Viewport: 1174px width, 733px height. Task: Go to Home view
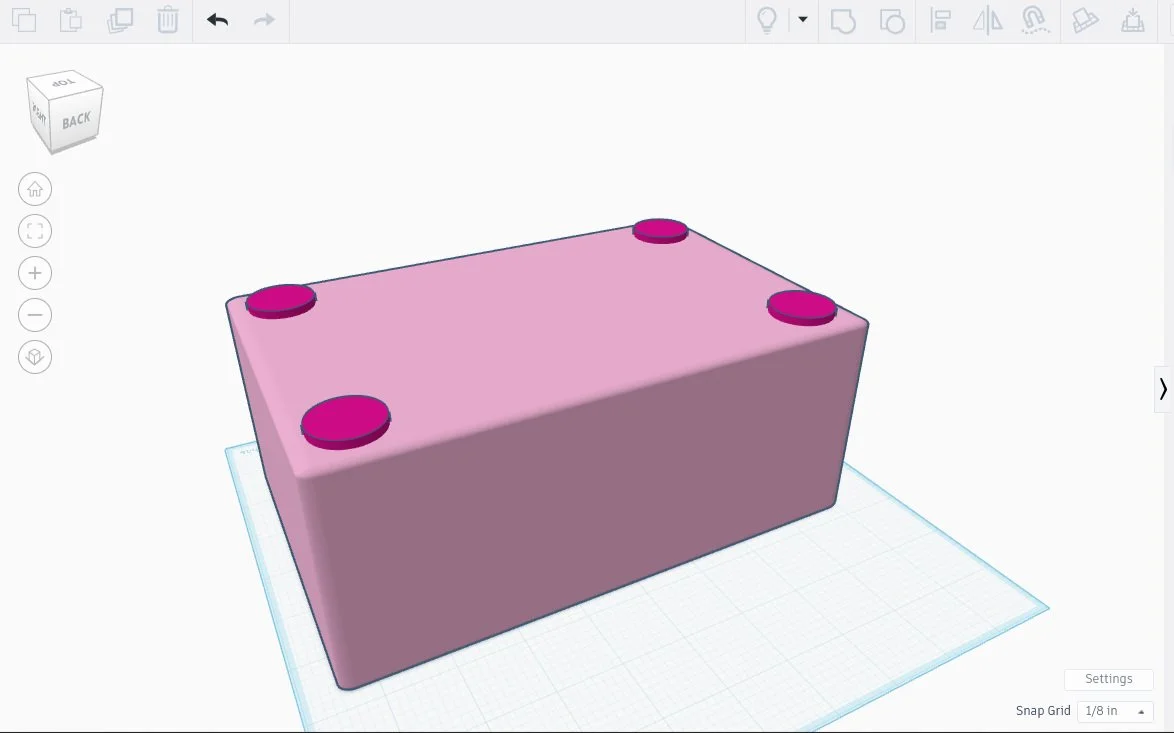[x=34, y=189]
